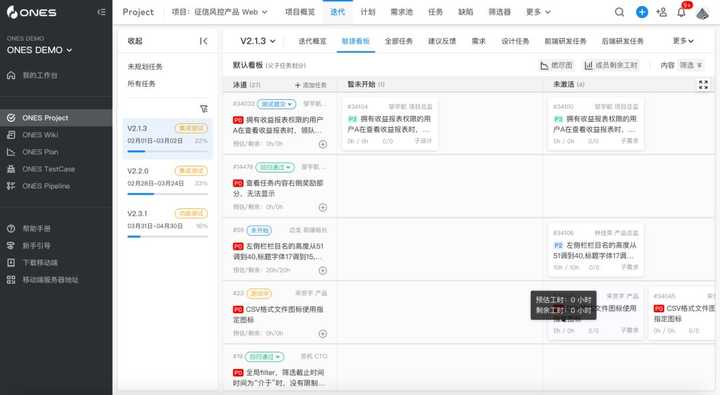Open 燃尽图 burndown chart
This screenshot has width=720, height=395.
tap(557, 65)
